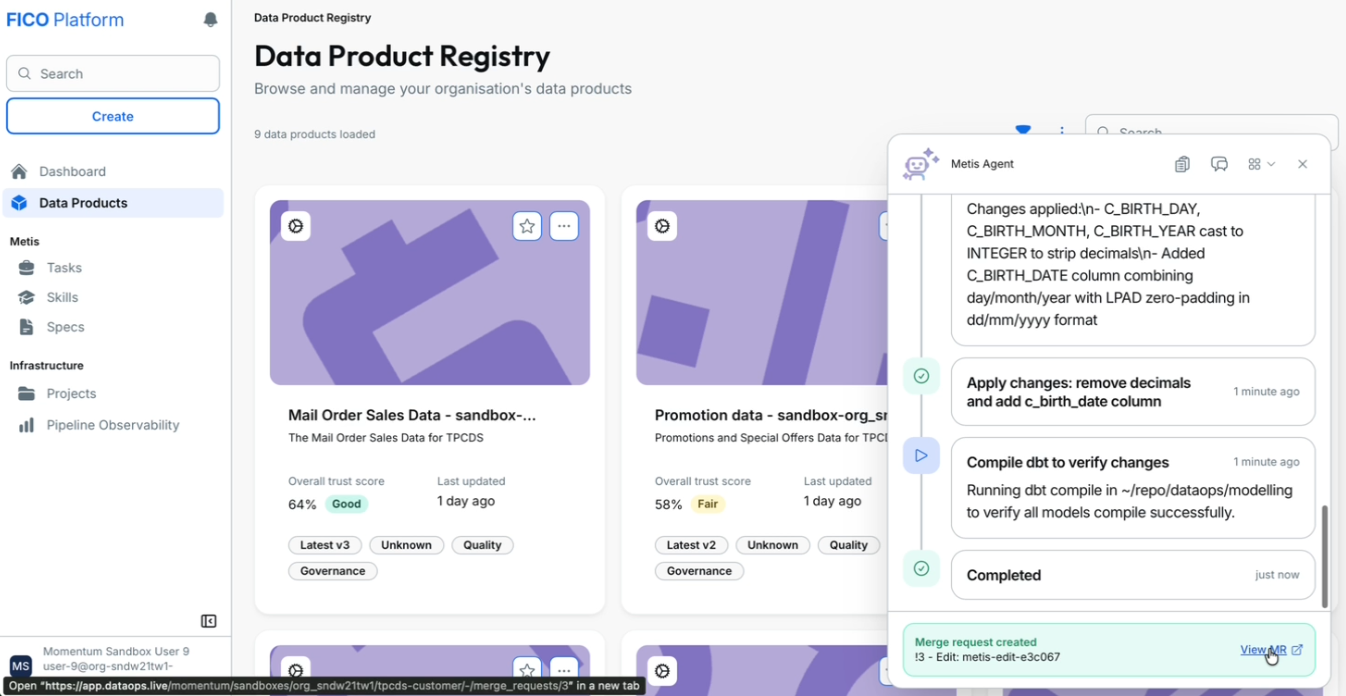Click the badge icon on Promotion data thumbnail

[x=662, y=226]
